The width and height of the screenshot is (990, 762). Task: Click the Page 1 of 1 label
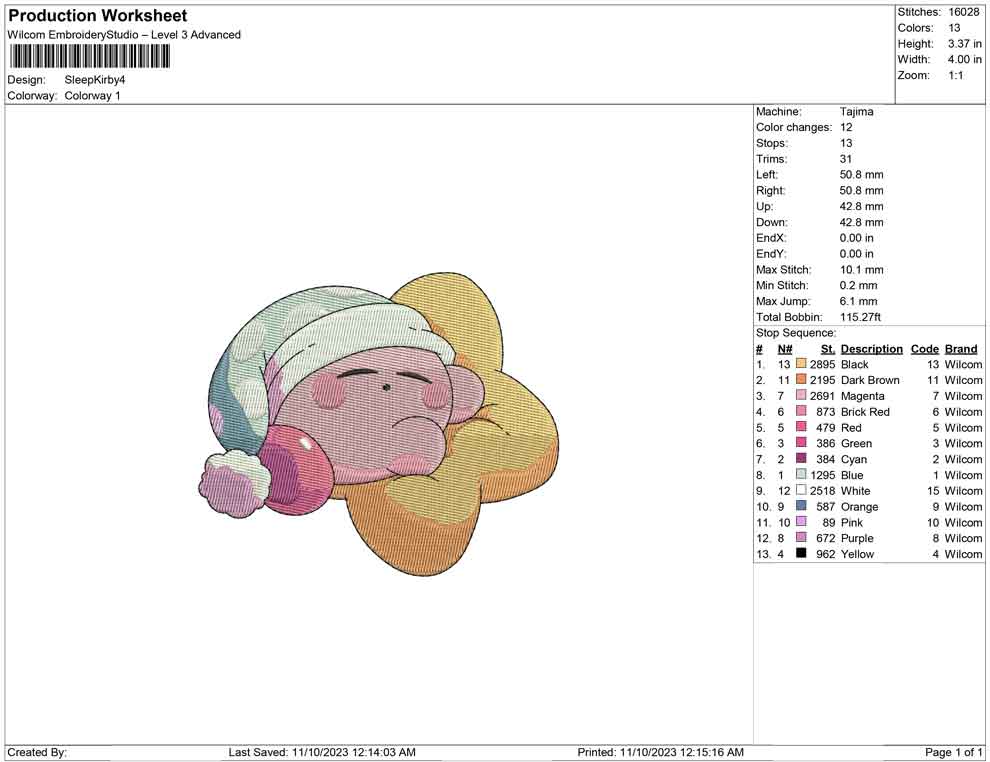[x=952, y=752]
